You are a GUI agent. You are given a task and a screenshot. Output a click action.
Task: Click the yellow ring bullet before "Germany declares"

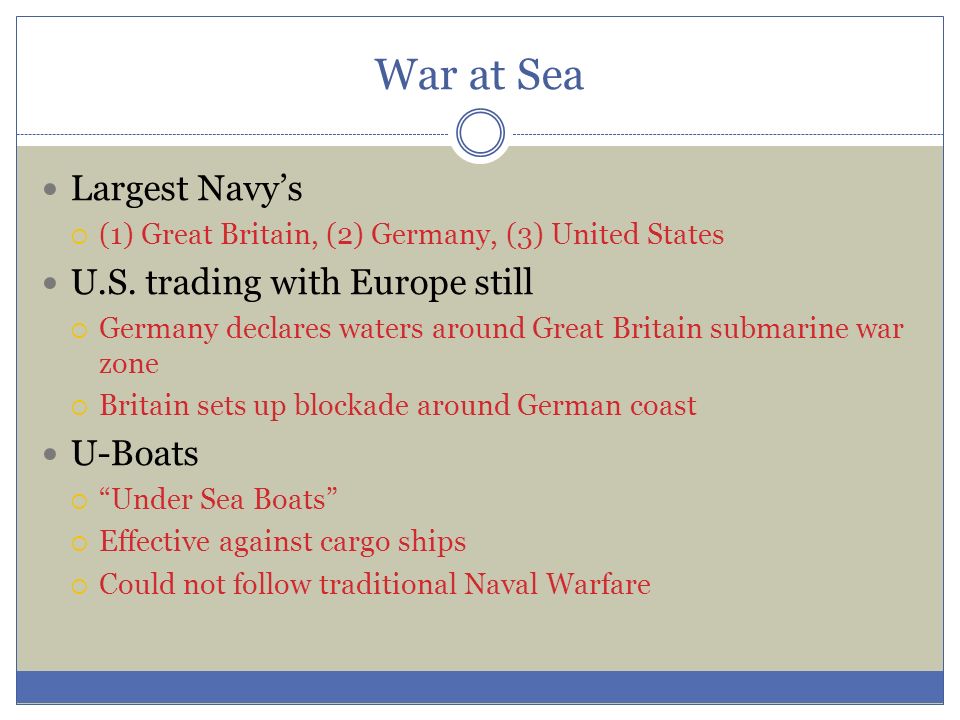[x=80, y=331]
